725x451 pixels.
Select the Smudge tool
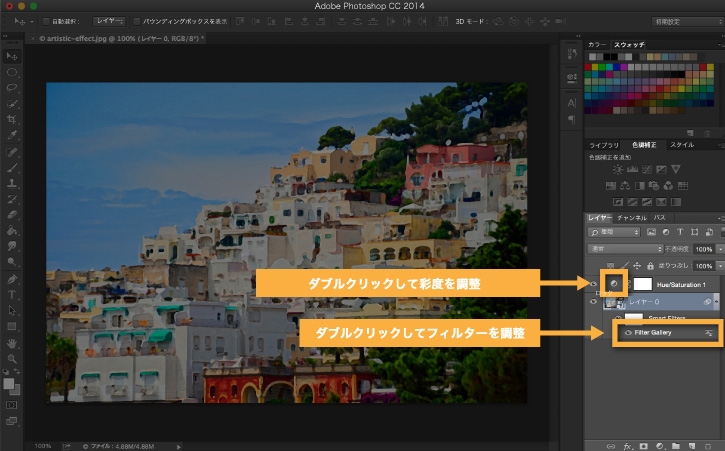click(12, 246)
